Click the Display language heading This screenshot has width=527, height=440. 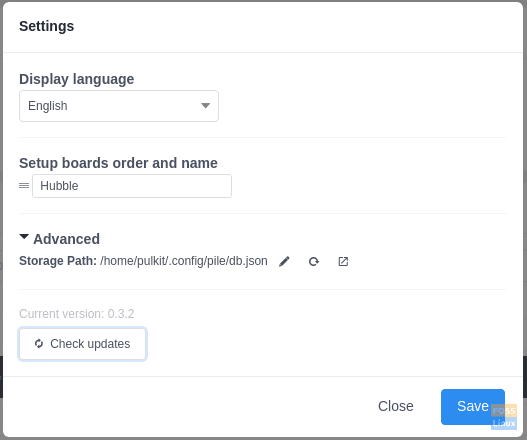click(x=77, y=79)
